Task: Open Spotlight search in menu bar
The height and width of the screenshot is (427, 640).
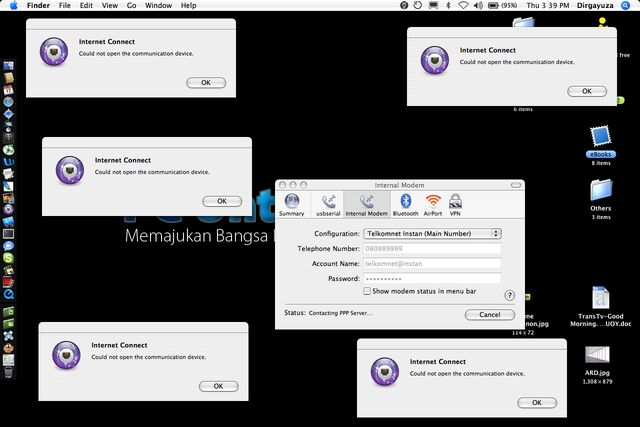Action: coord(625,5)
